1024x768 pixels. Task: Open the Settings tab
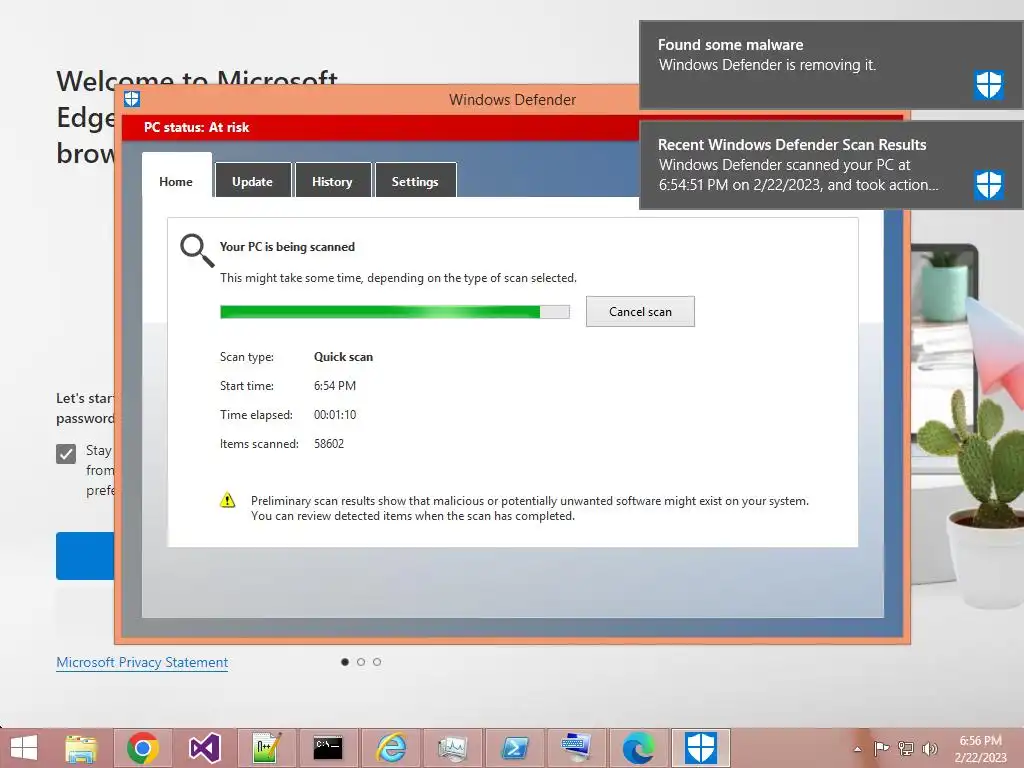pyautogui.click(x=415, y=182)
